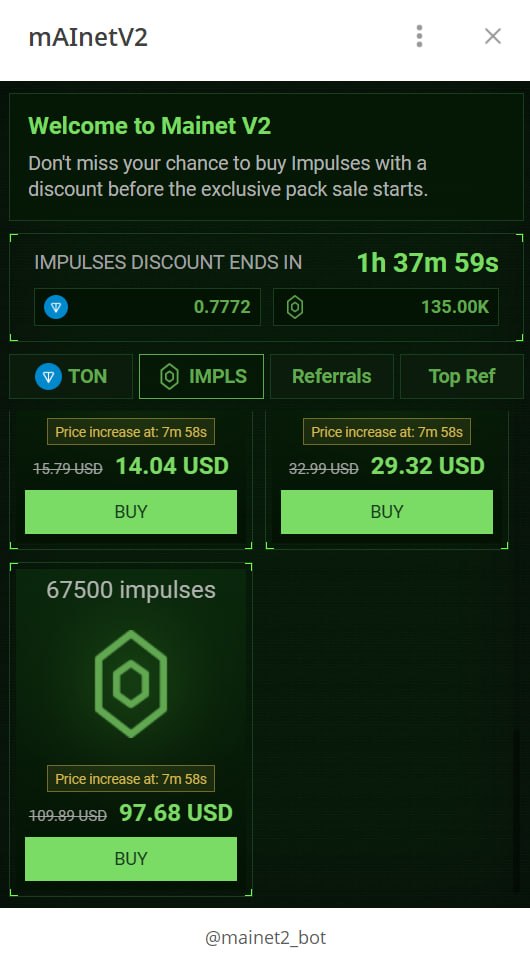Screen dimensions: 530x957
Task: Open the Top Ref tab
Action: click(x=462, y=377)
